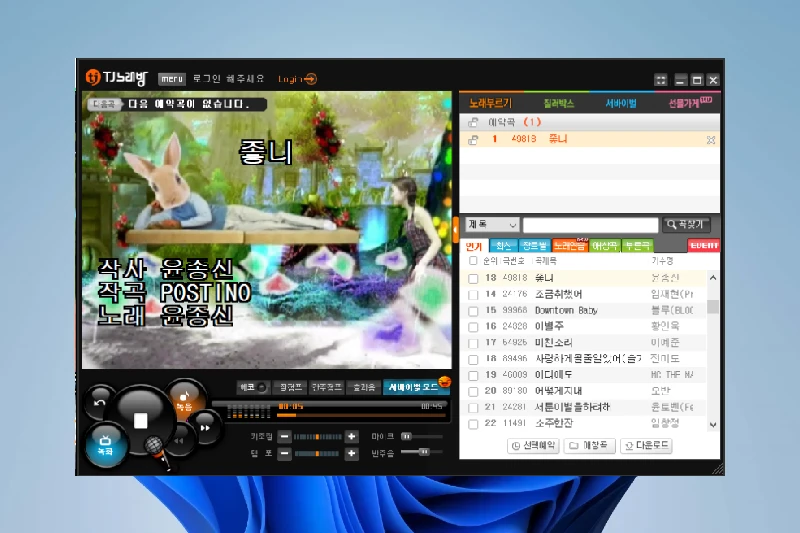Open the 제목 search type dropdown
Image resolution: width=800 pixels, height=533 pixels.
pyautogui.click(x=492, y=224)
